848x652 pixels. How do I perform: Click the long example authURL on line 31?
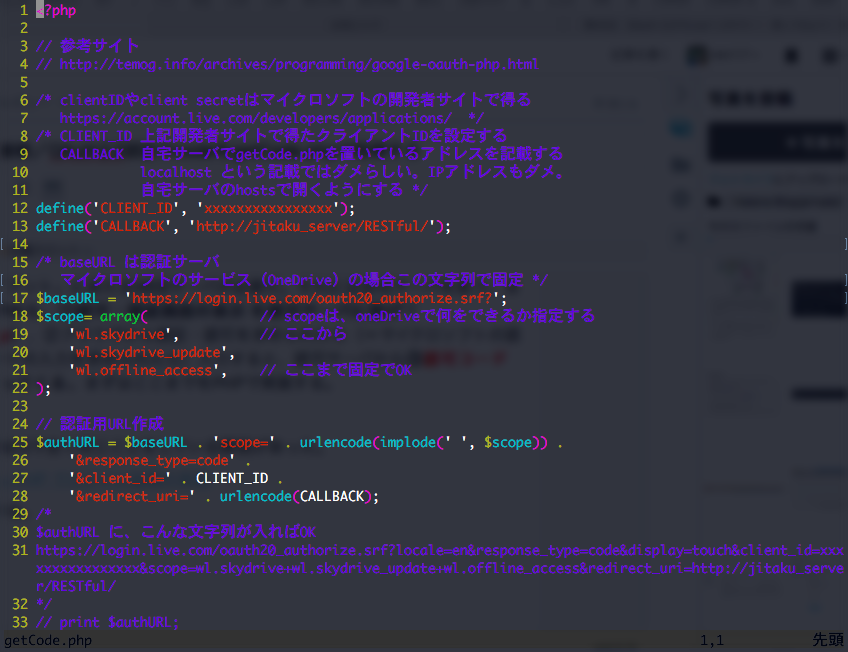click(x=300, y=550)
